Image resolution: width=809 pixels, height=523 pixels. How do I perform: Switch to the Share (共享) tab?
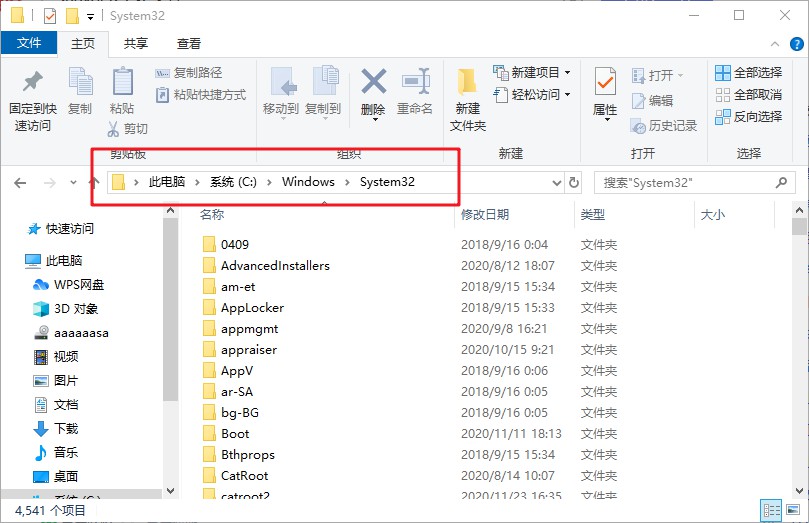pos(136,44)
